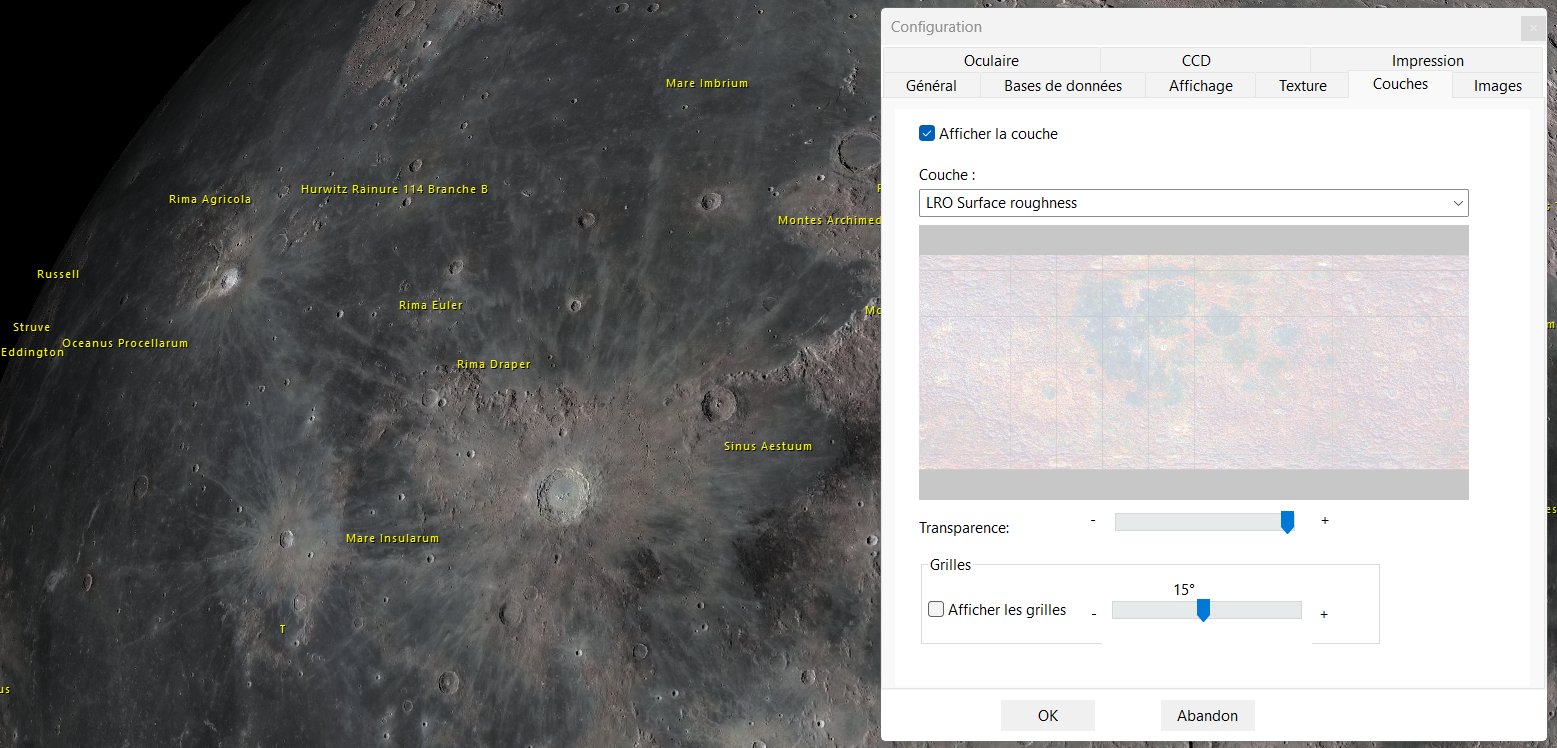Switch to the Impression tab
The width and height of the screenshot is (1557, 748).
[1427, 61]
